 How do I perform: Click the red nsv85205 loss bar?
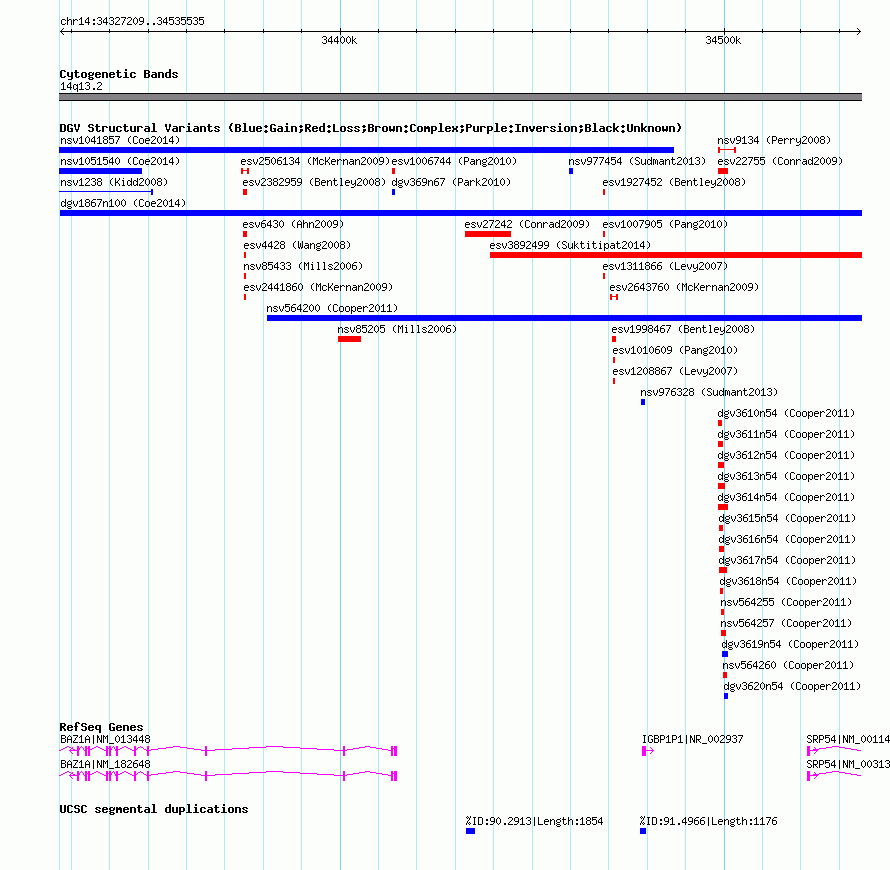tap(349, 339)
